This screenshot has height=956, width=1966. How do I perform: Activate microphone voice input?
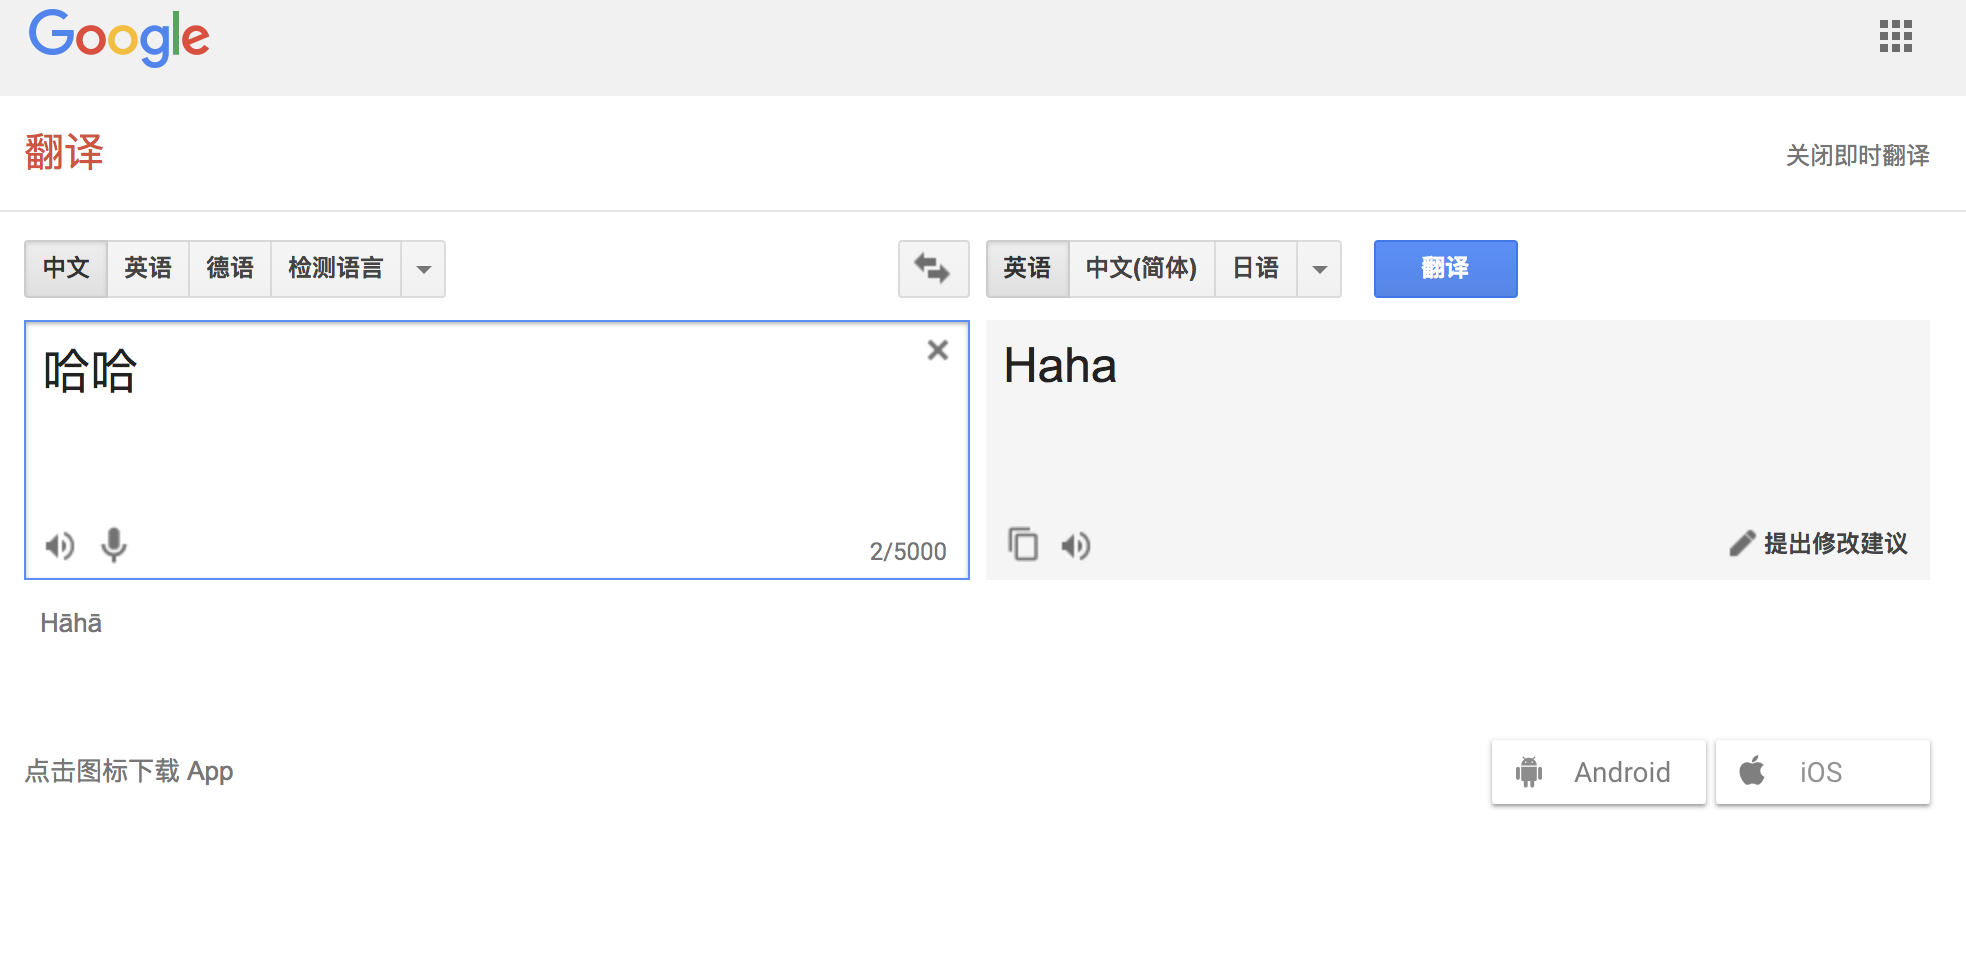tap(114, 545)
